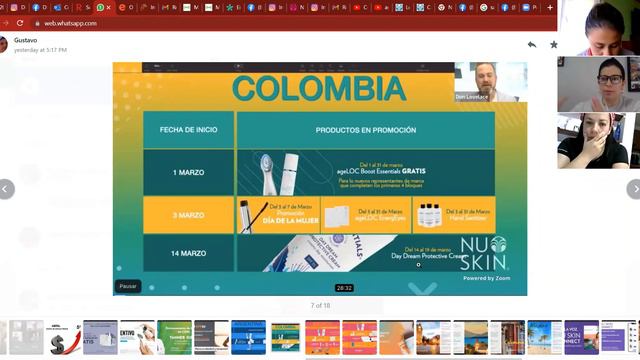Select the blue slide thumbnail

coord(248,337)
